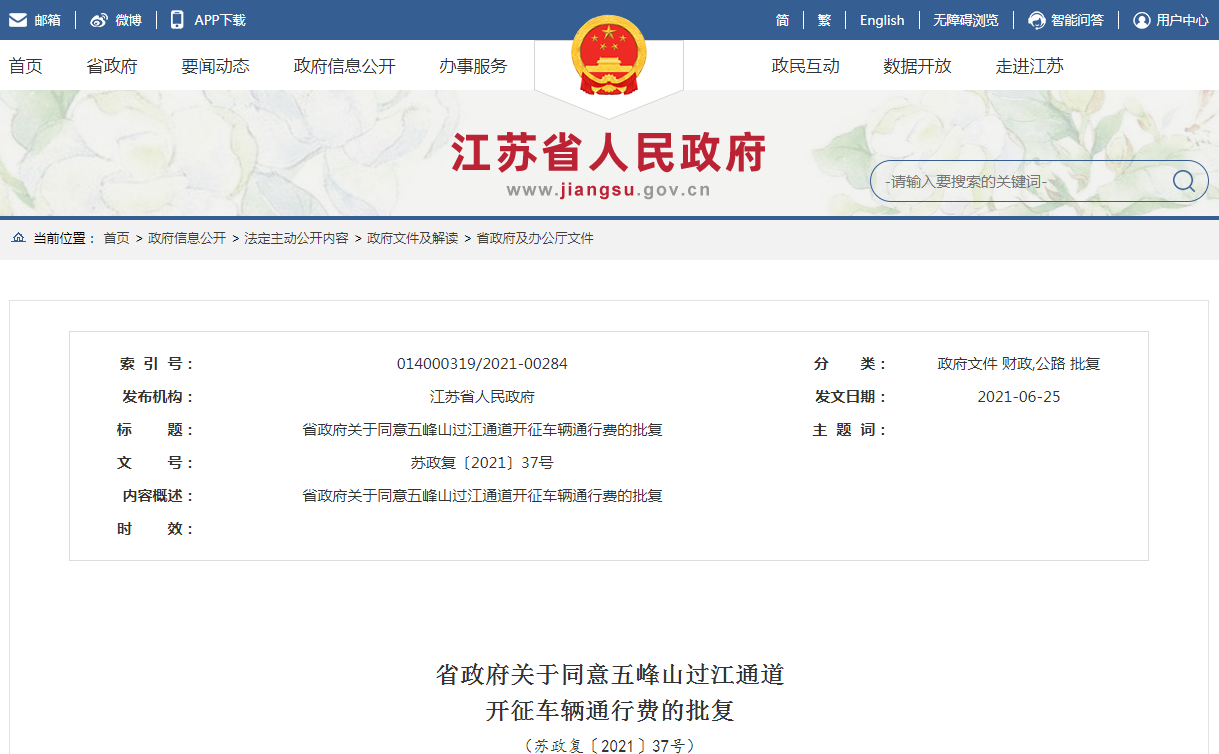Open 邮箱 link in top bar
Viewport: 1219px width, 754px height.
[47, 20]
